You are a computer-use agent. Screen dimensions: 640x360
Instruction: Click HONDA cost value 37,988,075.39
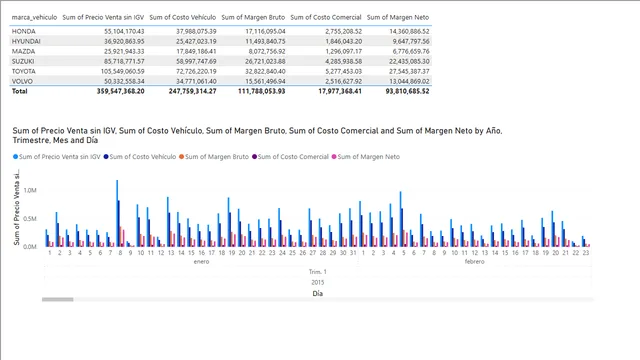(x=196, y=31)
